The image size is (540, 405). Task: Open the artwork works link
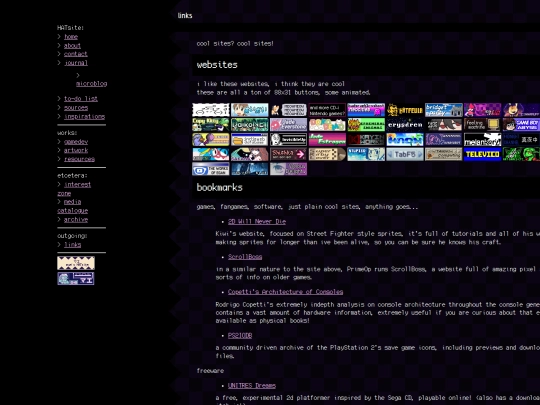pyautogui.click(x=76, y=150)
